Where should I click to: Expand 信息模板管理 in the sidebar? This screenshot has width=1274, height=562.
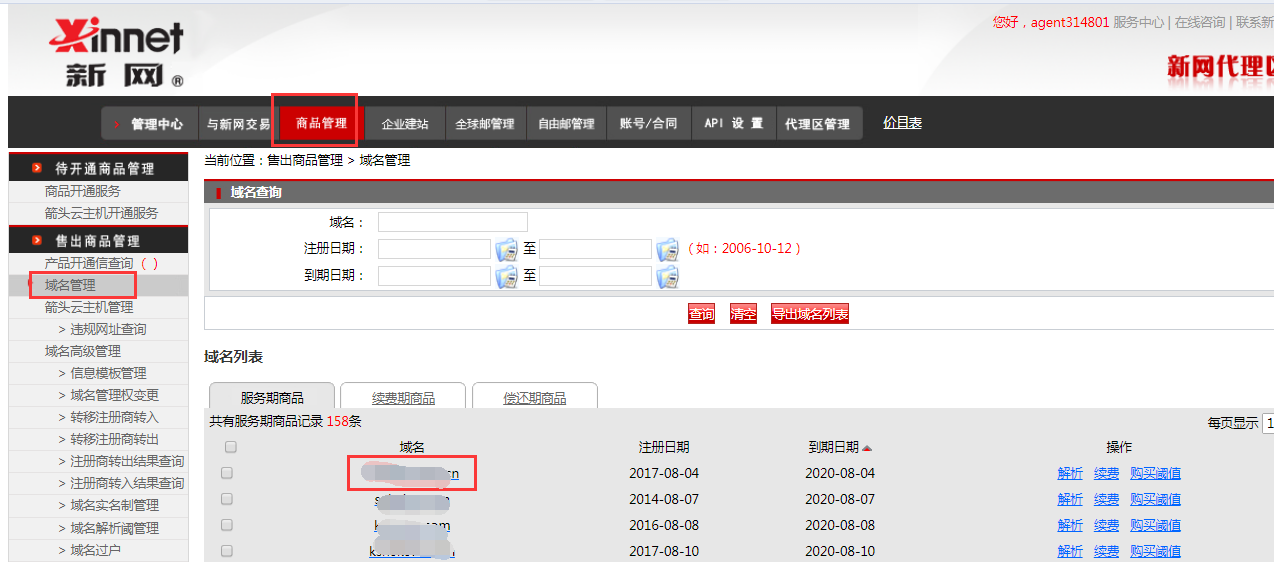point(107,373)
